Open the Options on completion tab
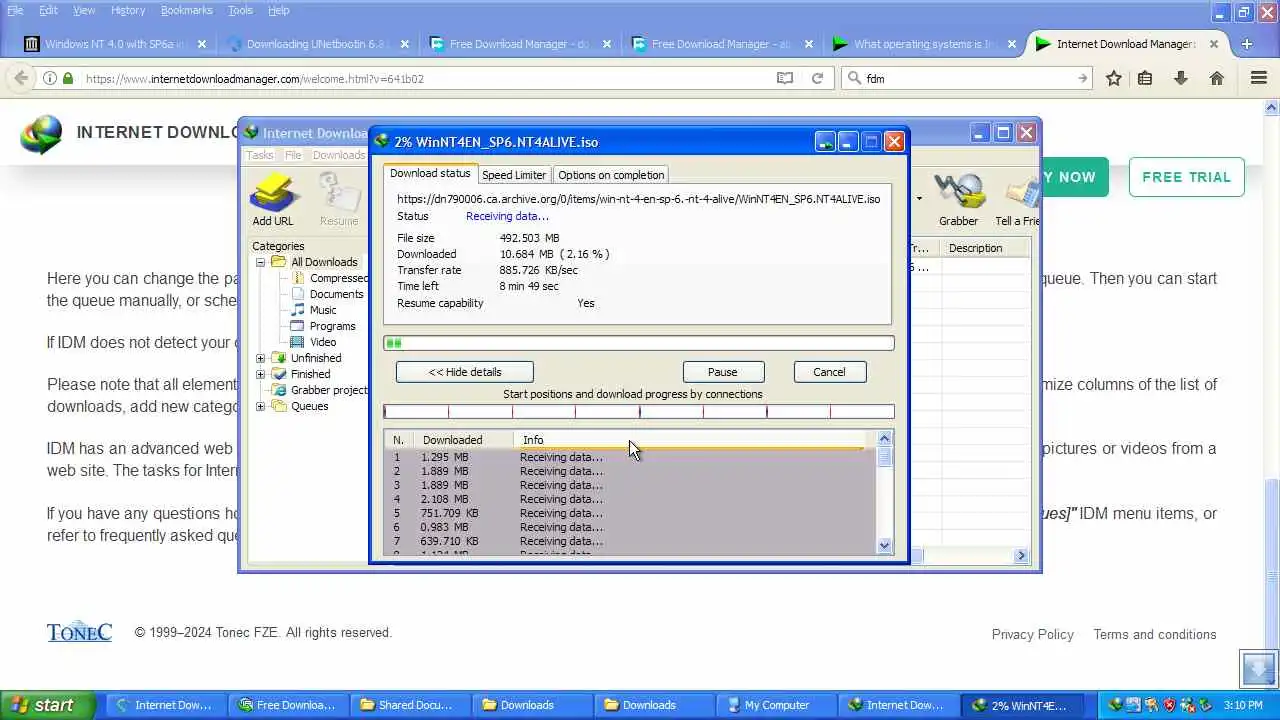The height and width of the screenshot is (720, 1280). click(611, 175)
